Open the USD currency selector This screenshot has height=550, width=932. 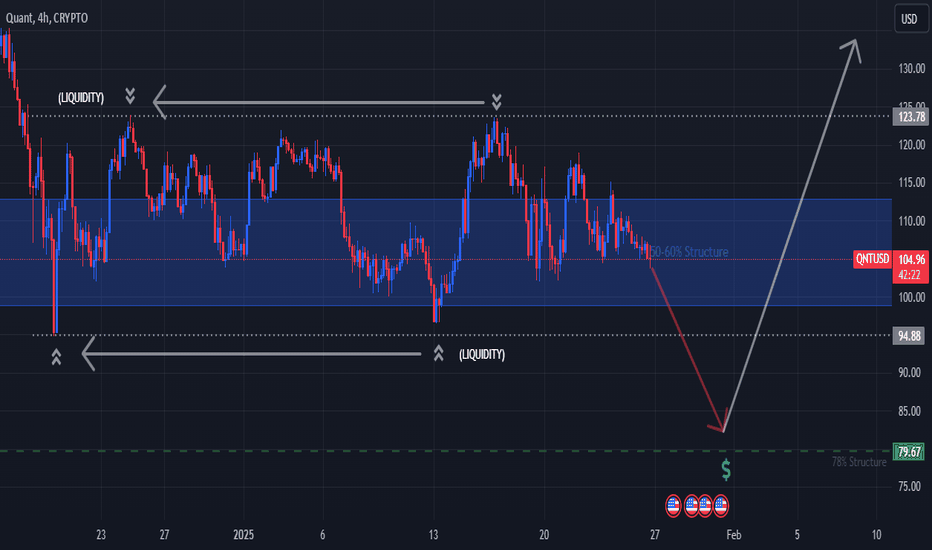click(x=909, y=19)
